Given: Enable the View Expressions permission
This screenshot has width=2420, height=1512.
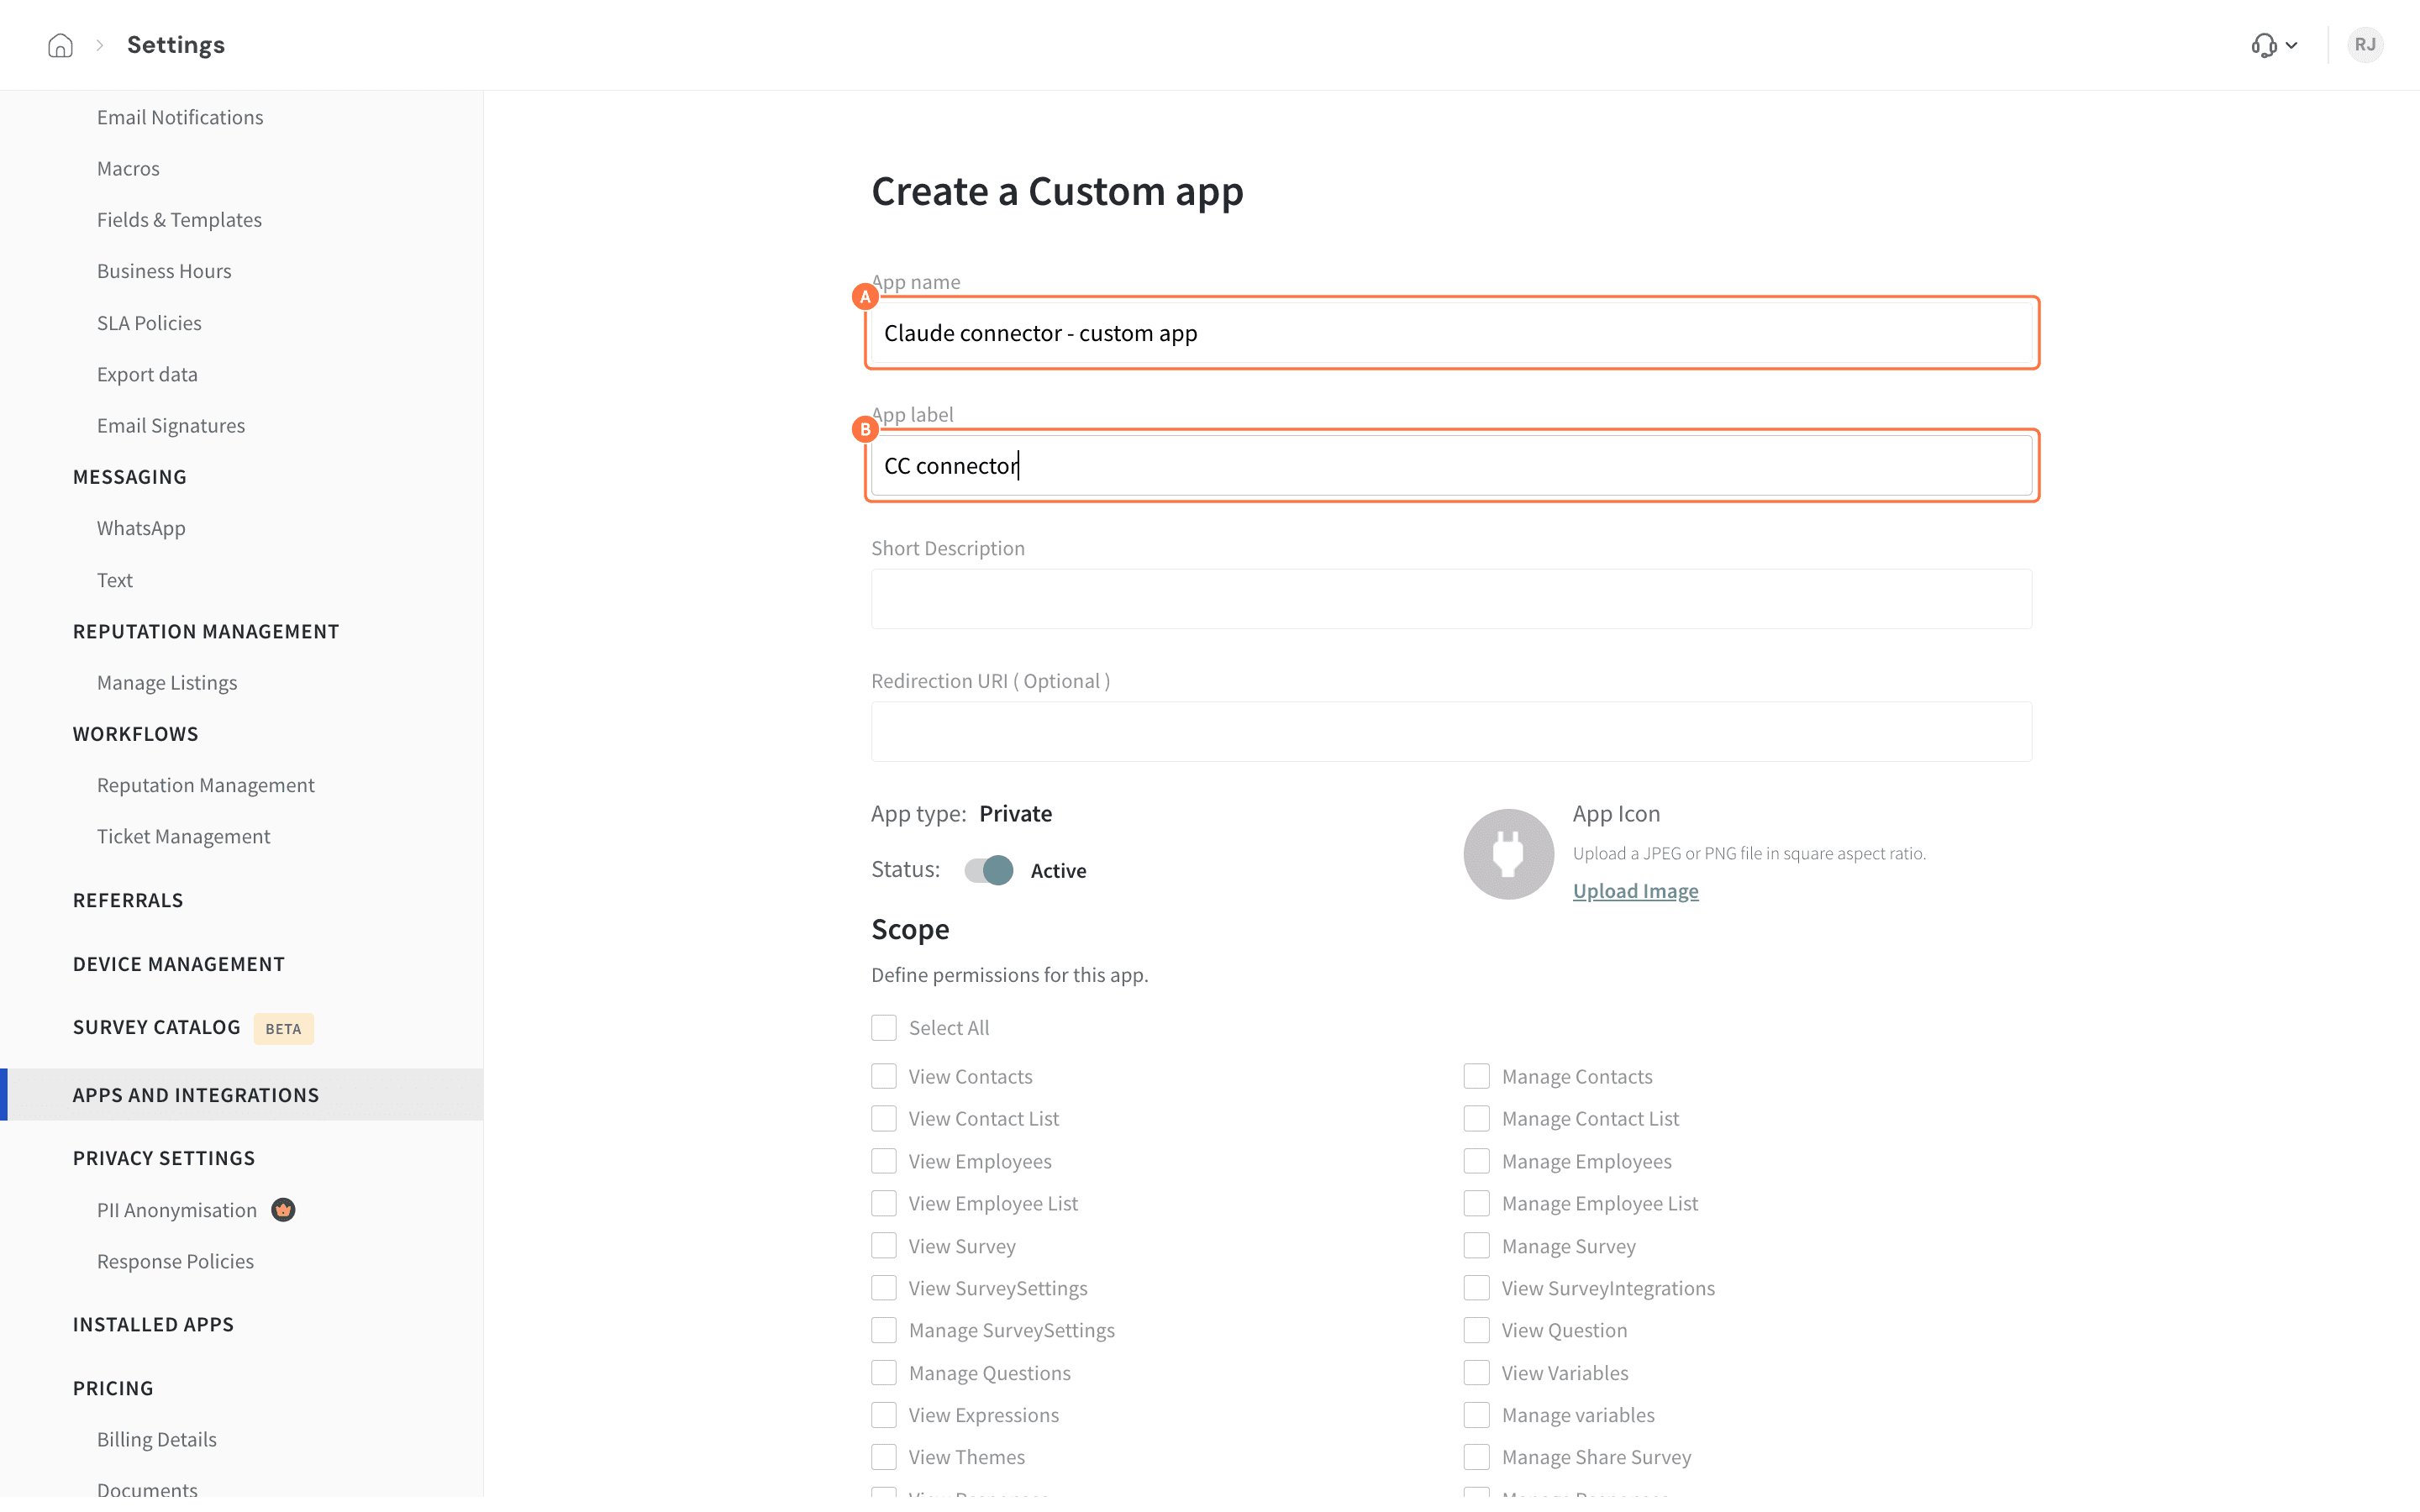Looking at the screenshot, I should 883,1415.
